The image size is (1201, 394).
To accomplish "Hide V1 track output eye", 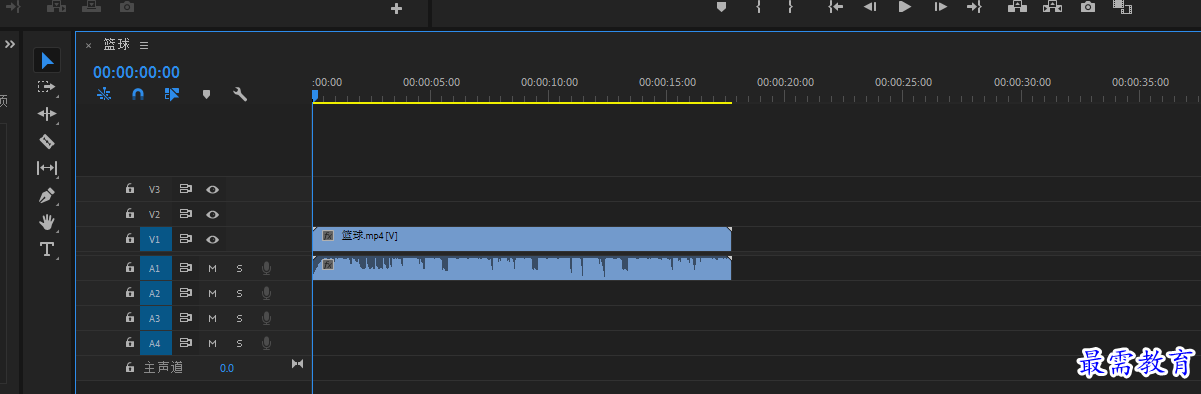I will [212, 239].
